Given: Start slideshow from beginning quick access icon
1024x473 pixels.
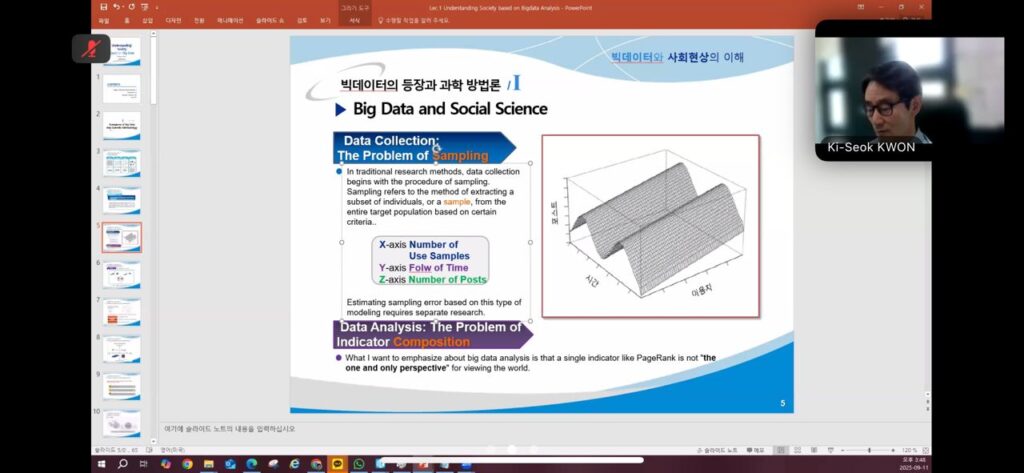Looking at the screenshot, I should [144, 7].
